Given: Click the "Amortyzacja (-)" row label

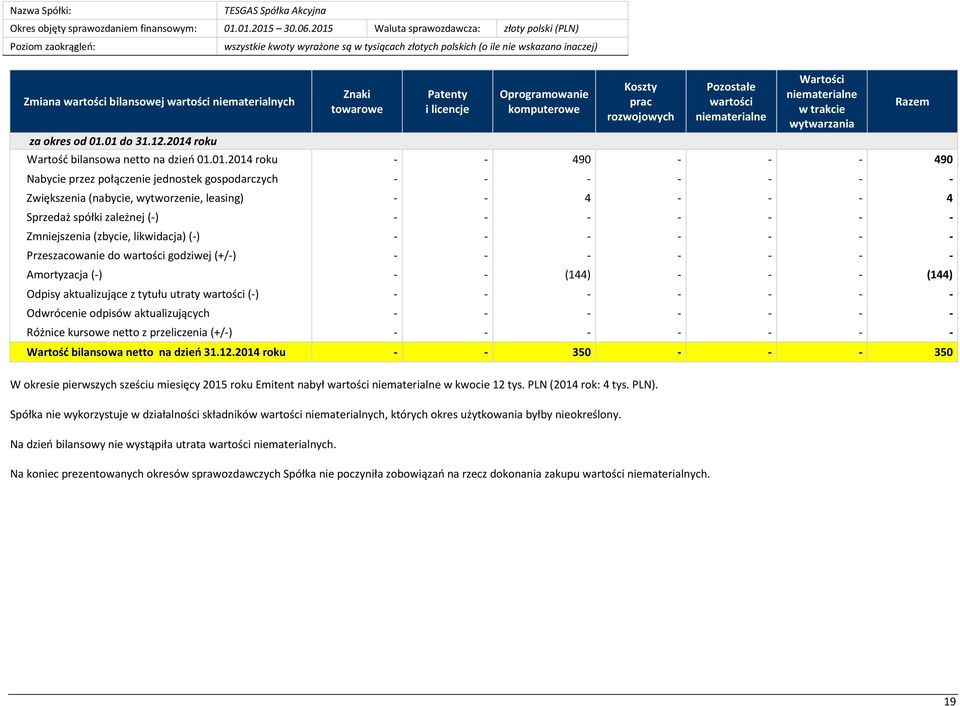Looking at the screenshot, I should point(64,275).
